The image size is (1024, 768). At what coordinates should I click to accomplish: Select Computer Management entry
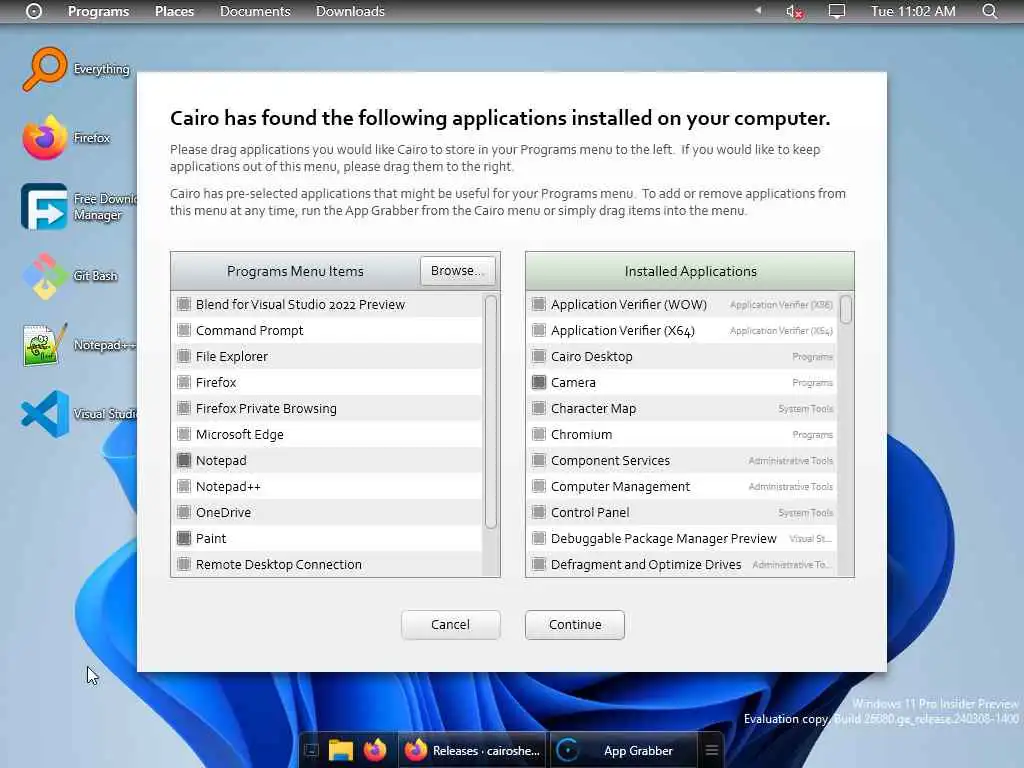pyautogui.click(x=682, y=487)
